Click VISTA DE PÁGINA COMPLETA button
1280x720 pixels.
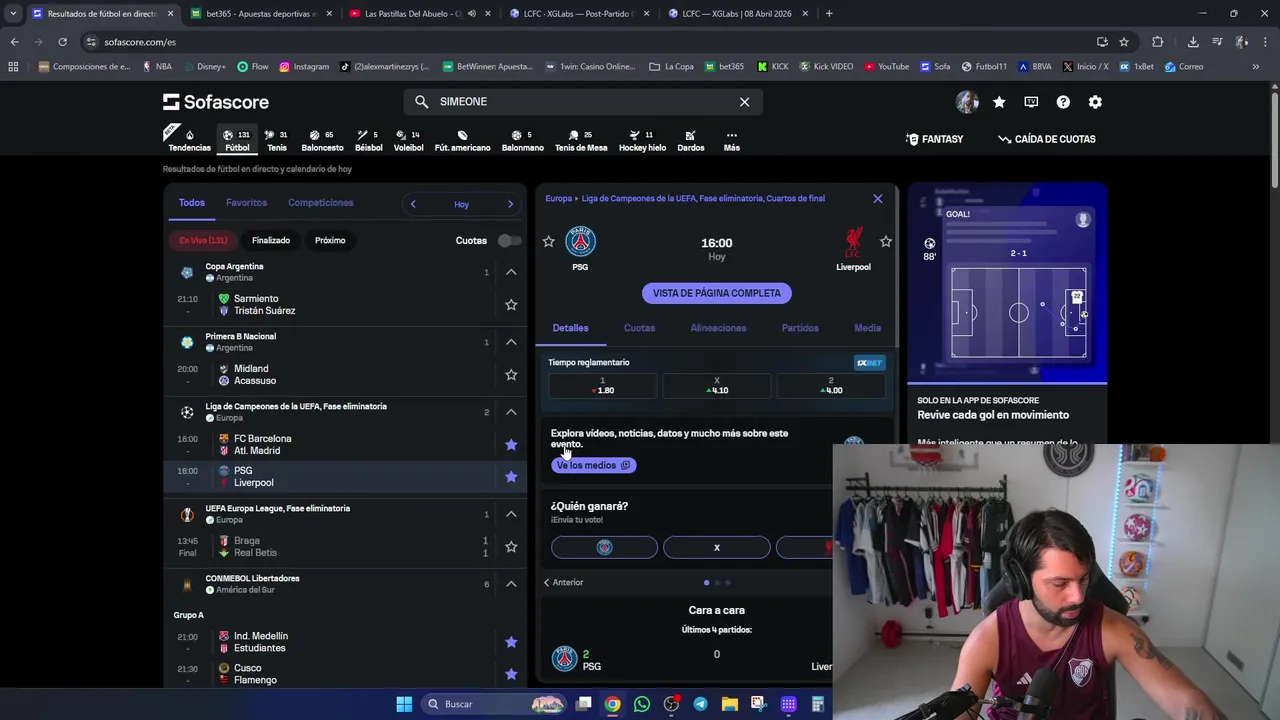click(x=717, y=293)
